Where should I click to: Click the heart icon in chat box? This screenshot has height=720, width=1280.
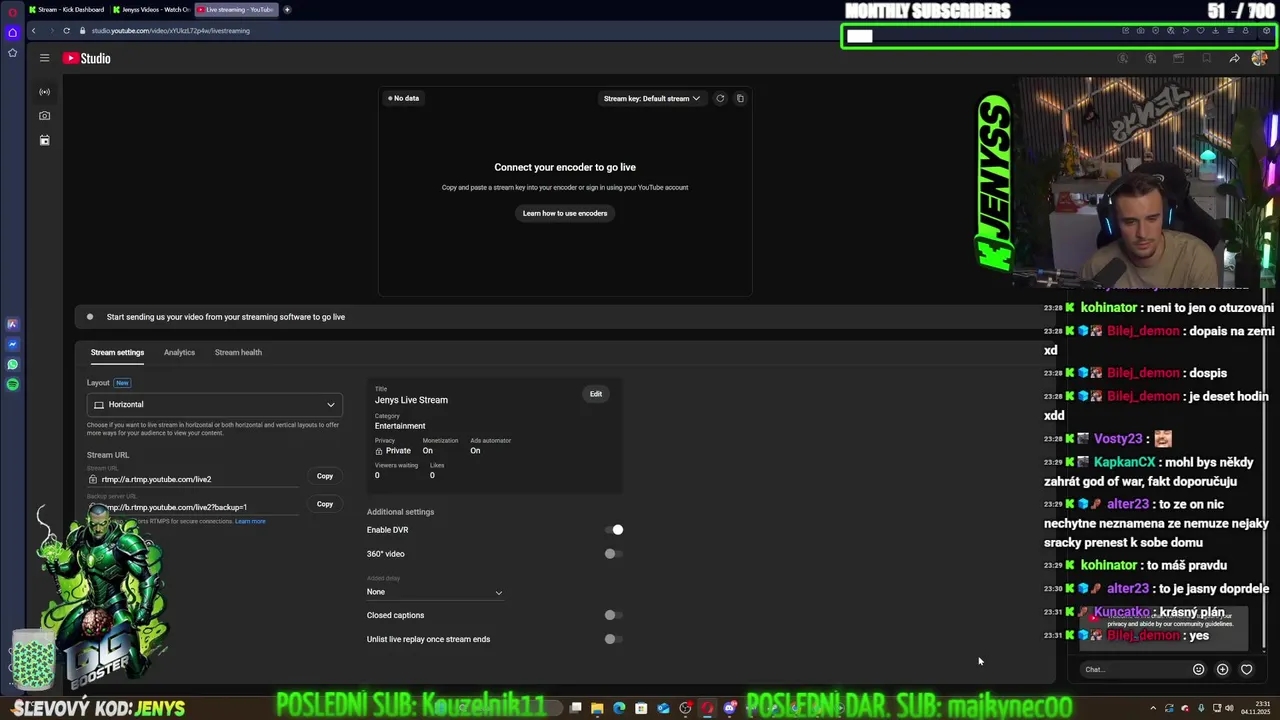click(x=1246, y=669)
